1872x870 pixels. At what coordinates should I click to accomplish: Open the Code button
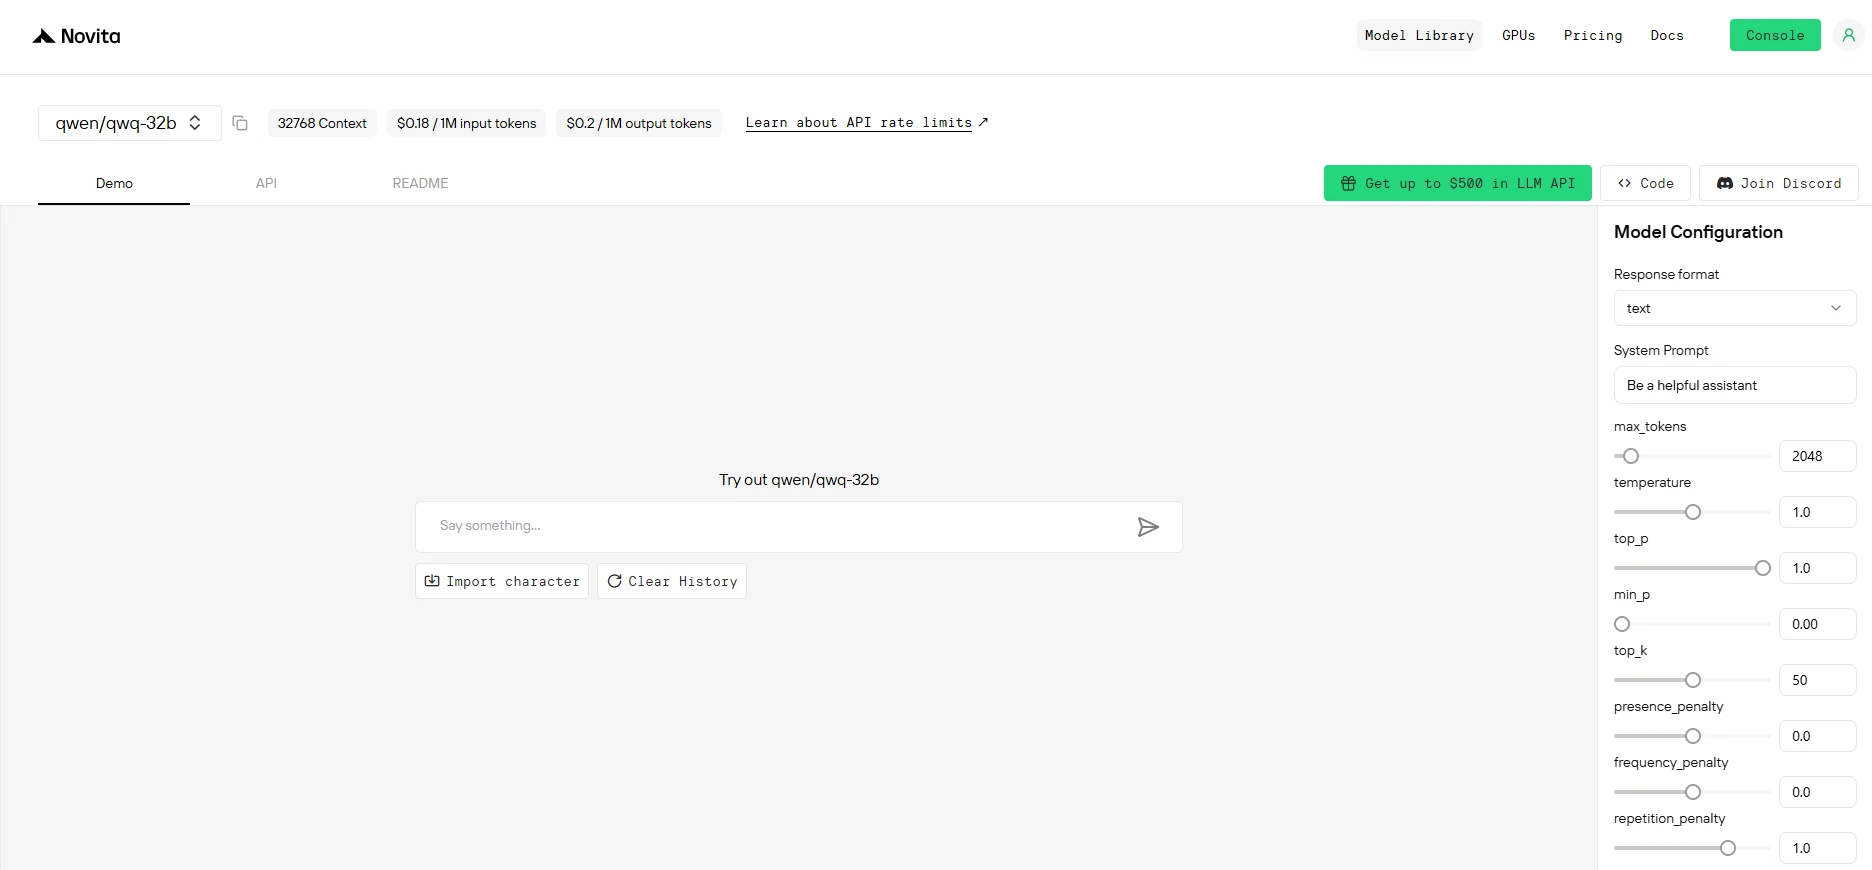point(1646,183)
